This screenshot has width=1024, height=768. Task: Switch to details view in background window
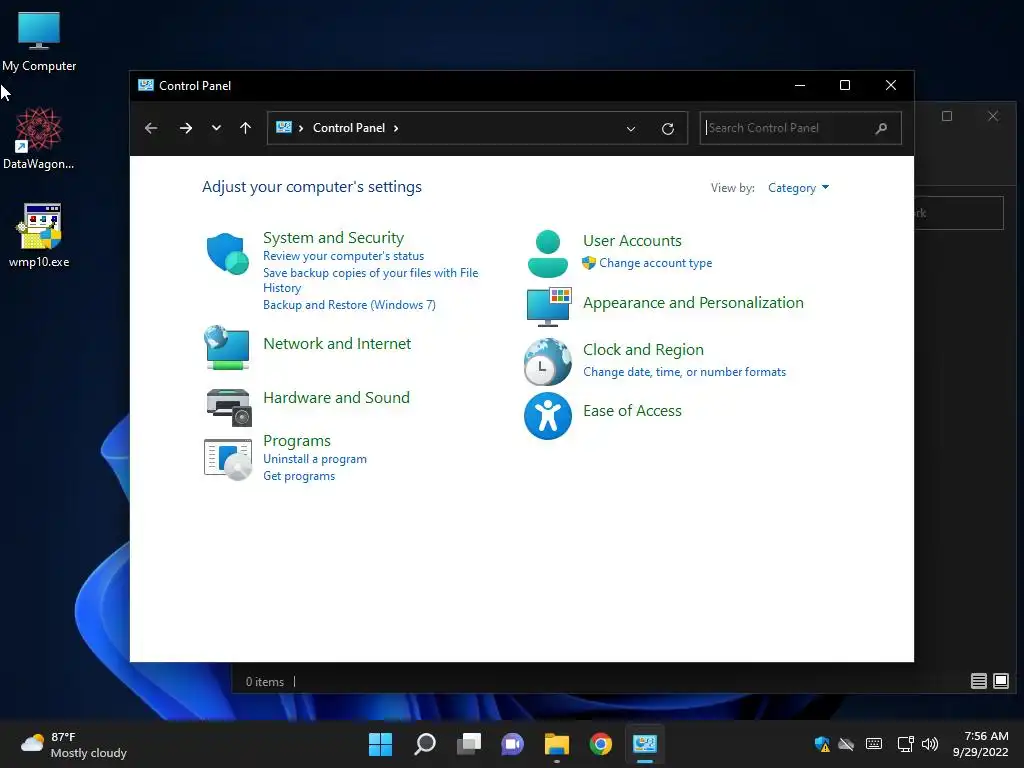tap(978, 681)
